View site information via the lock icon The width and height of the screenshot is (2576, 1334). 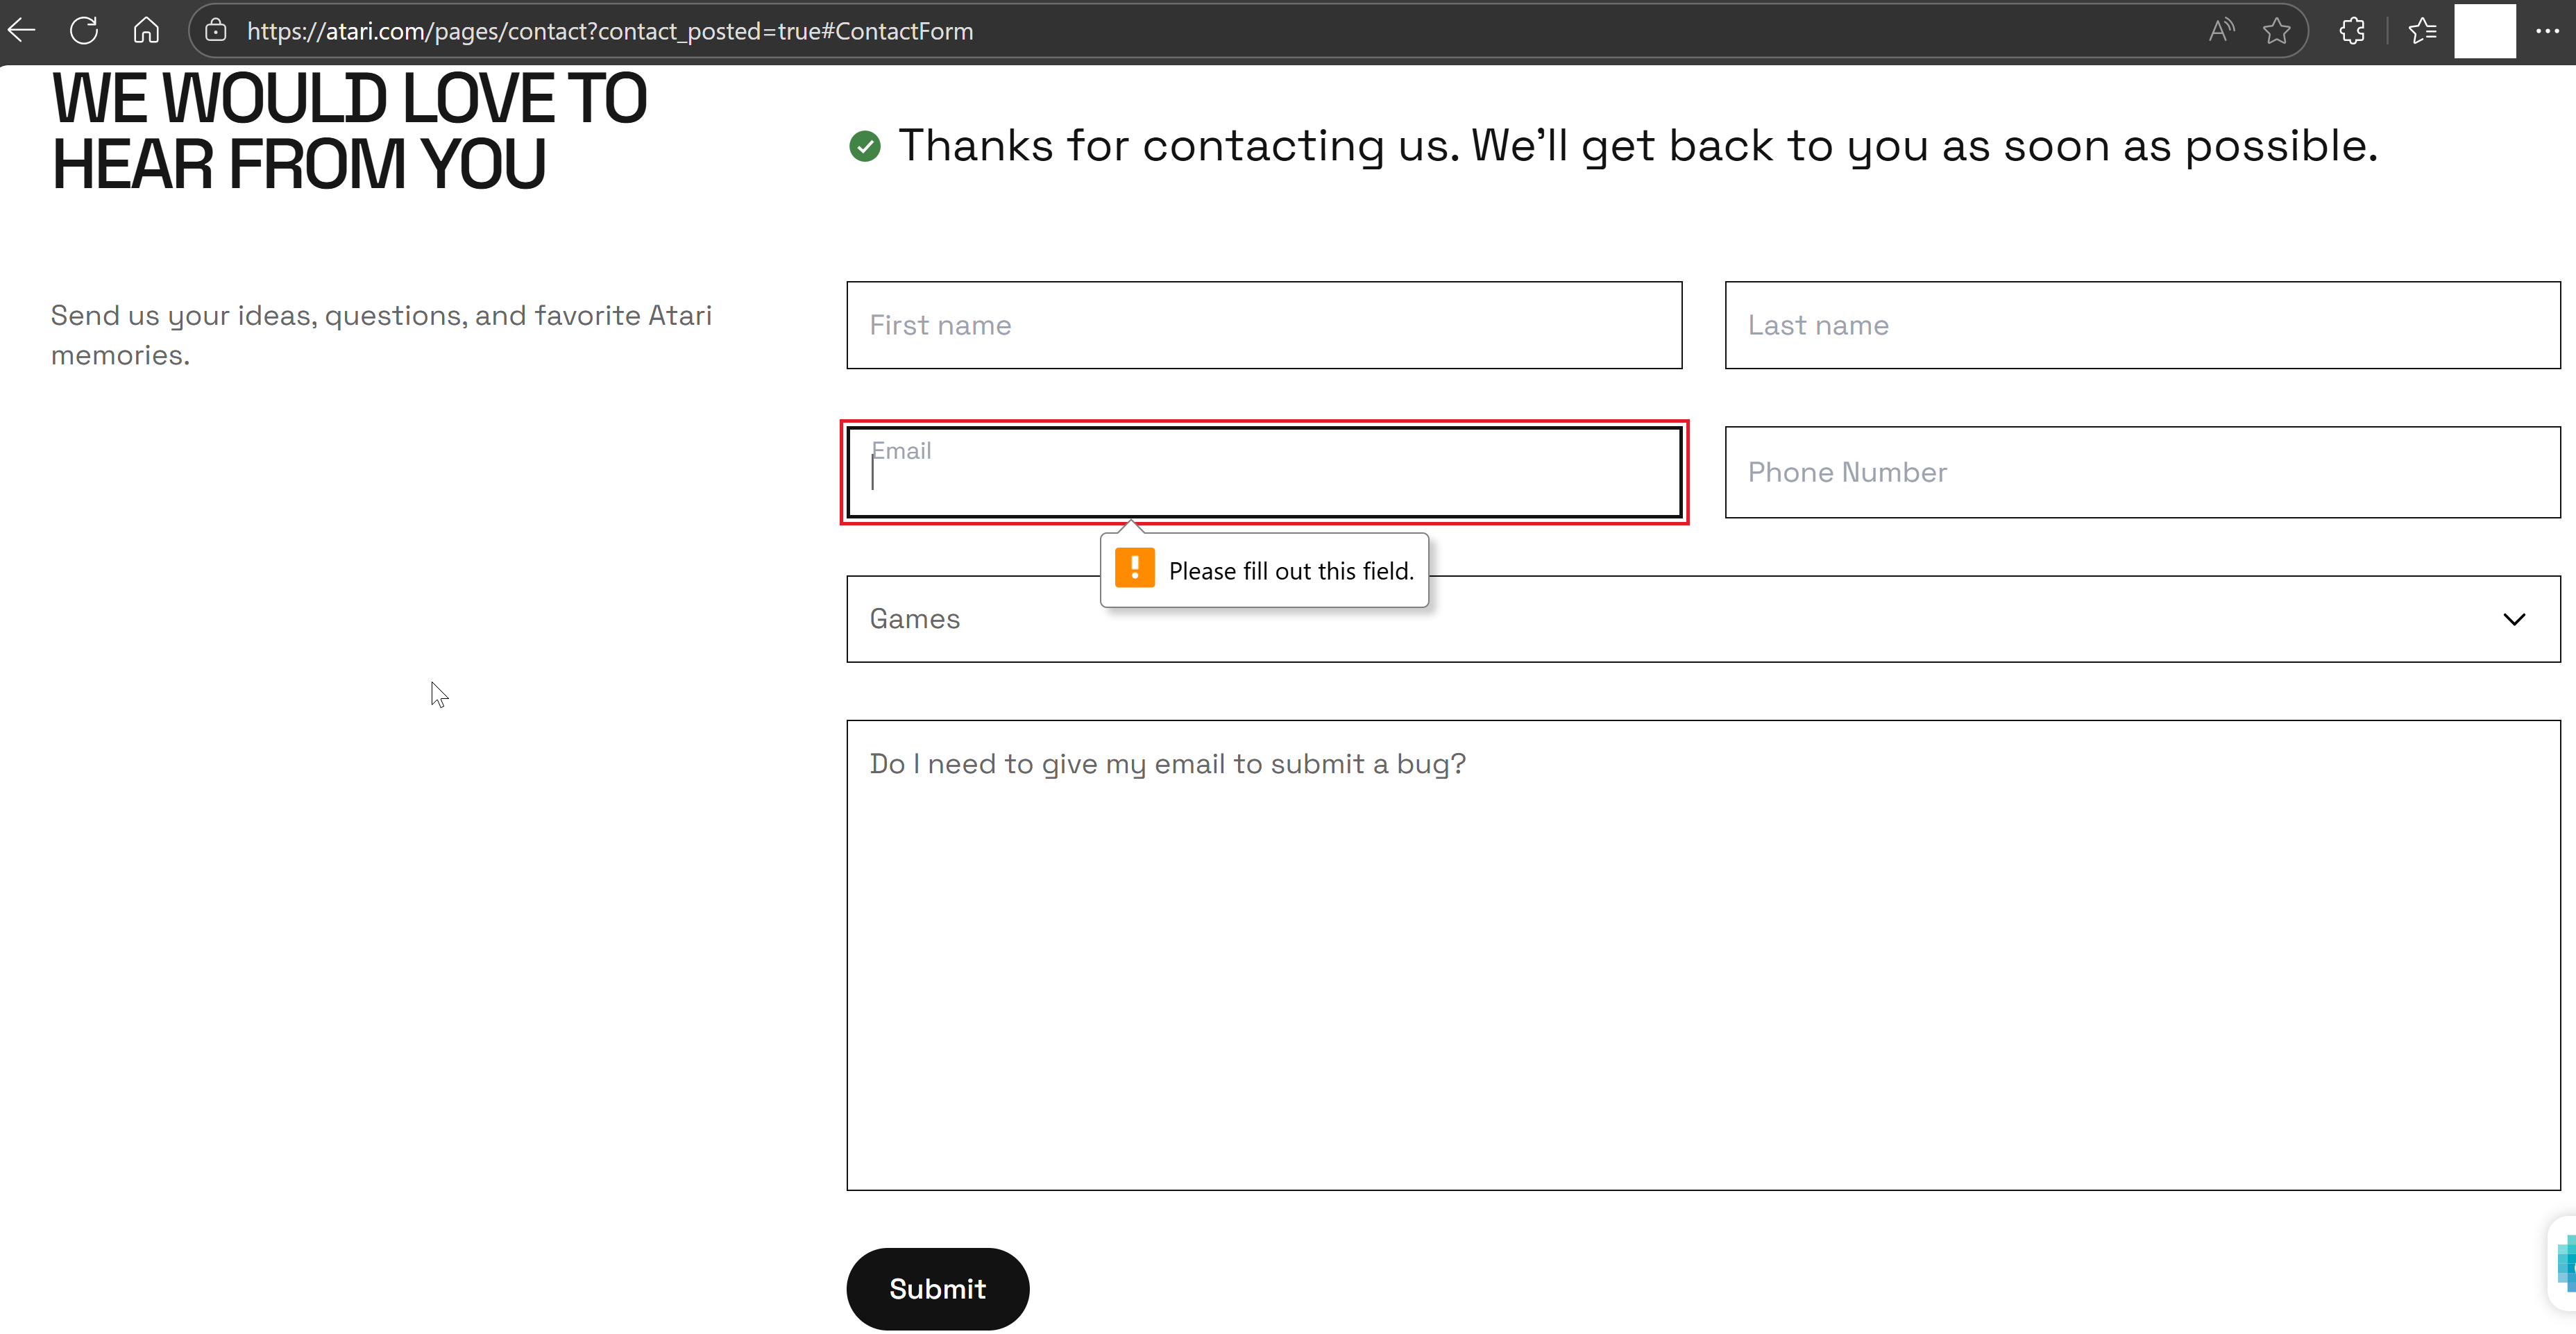(215, 31)
